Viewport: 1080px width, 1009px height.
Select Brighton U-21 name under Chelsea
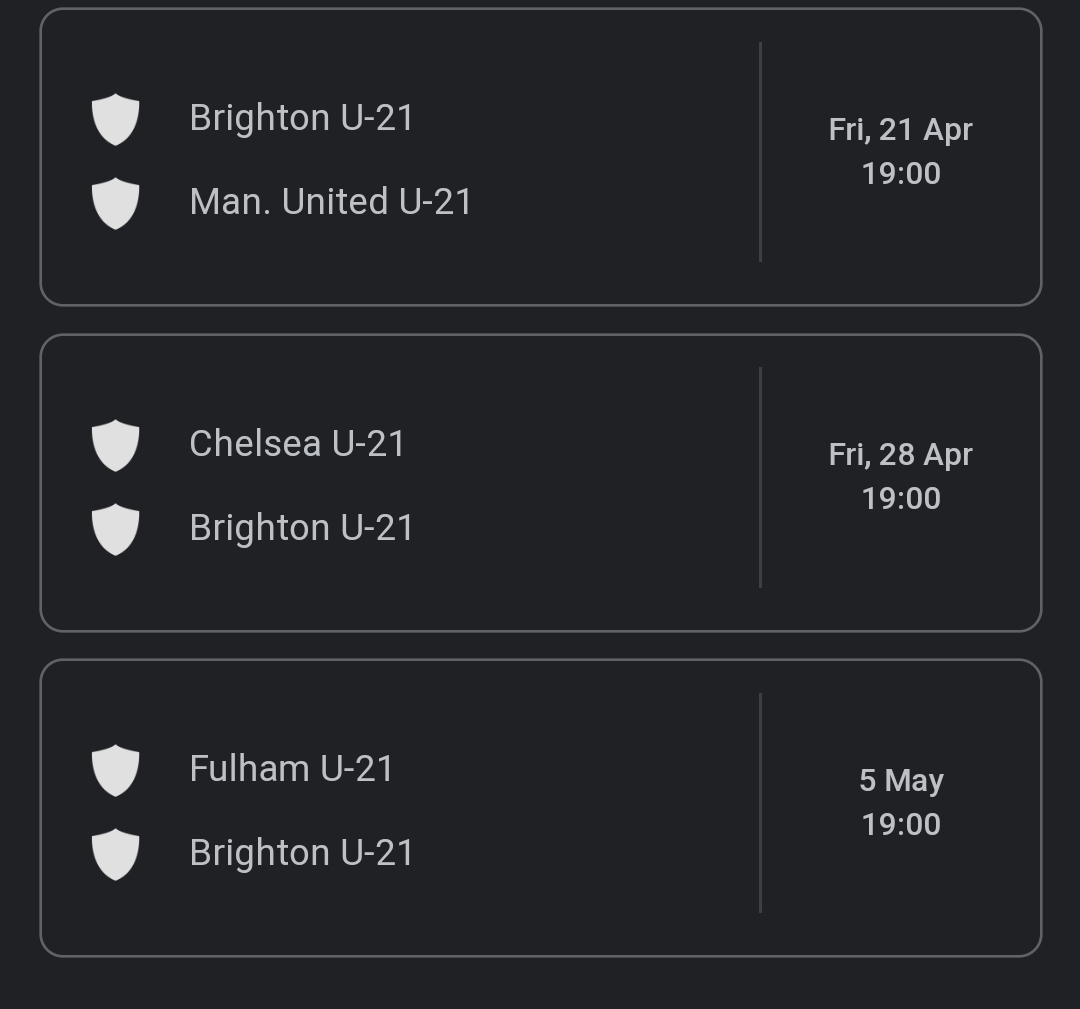tap(302, 528)
